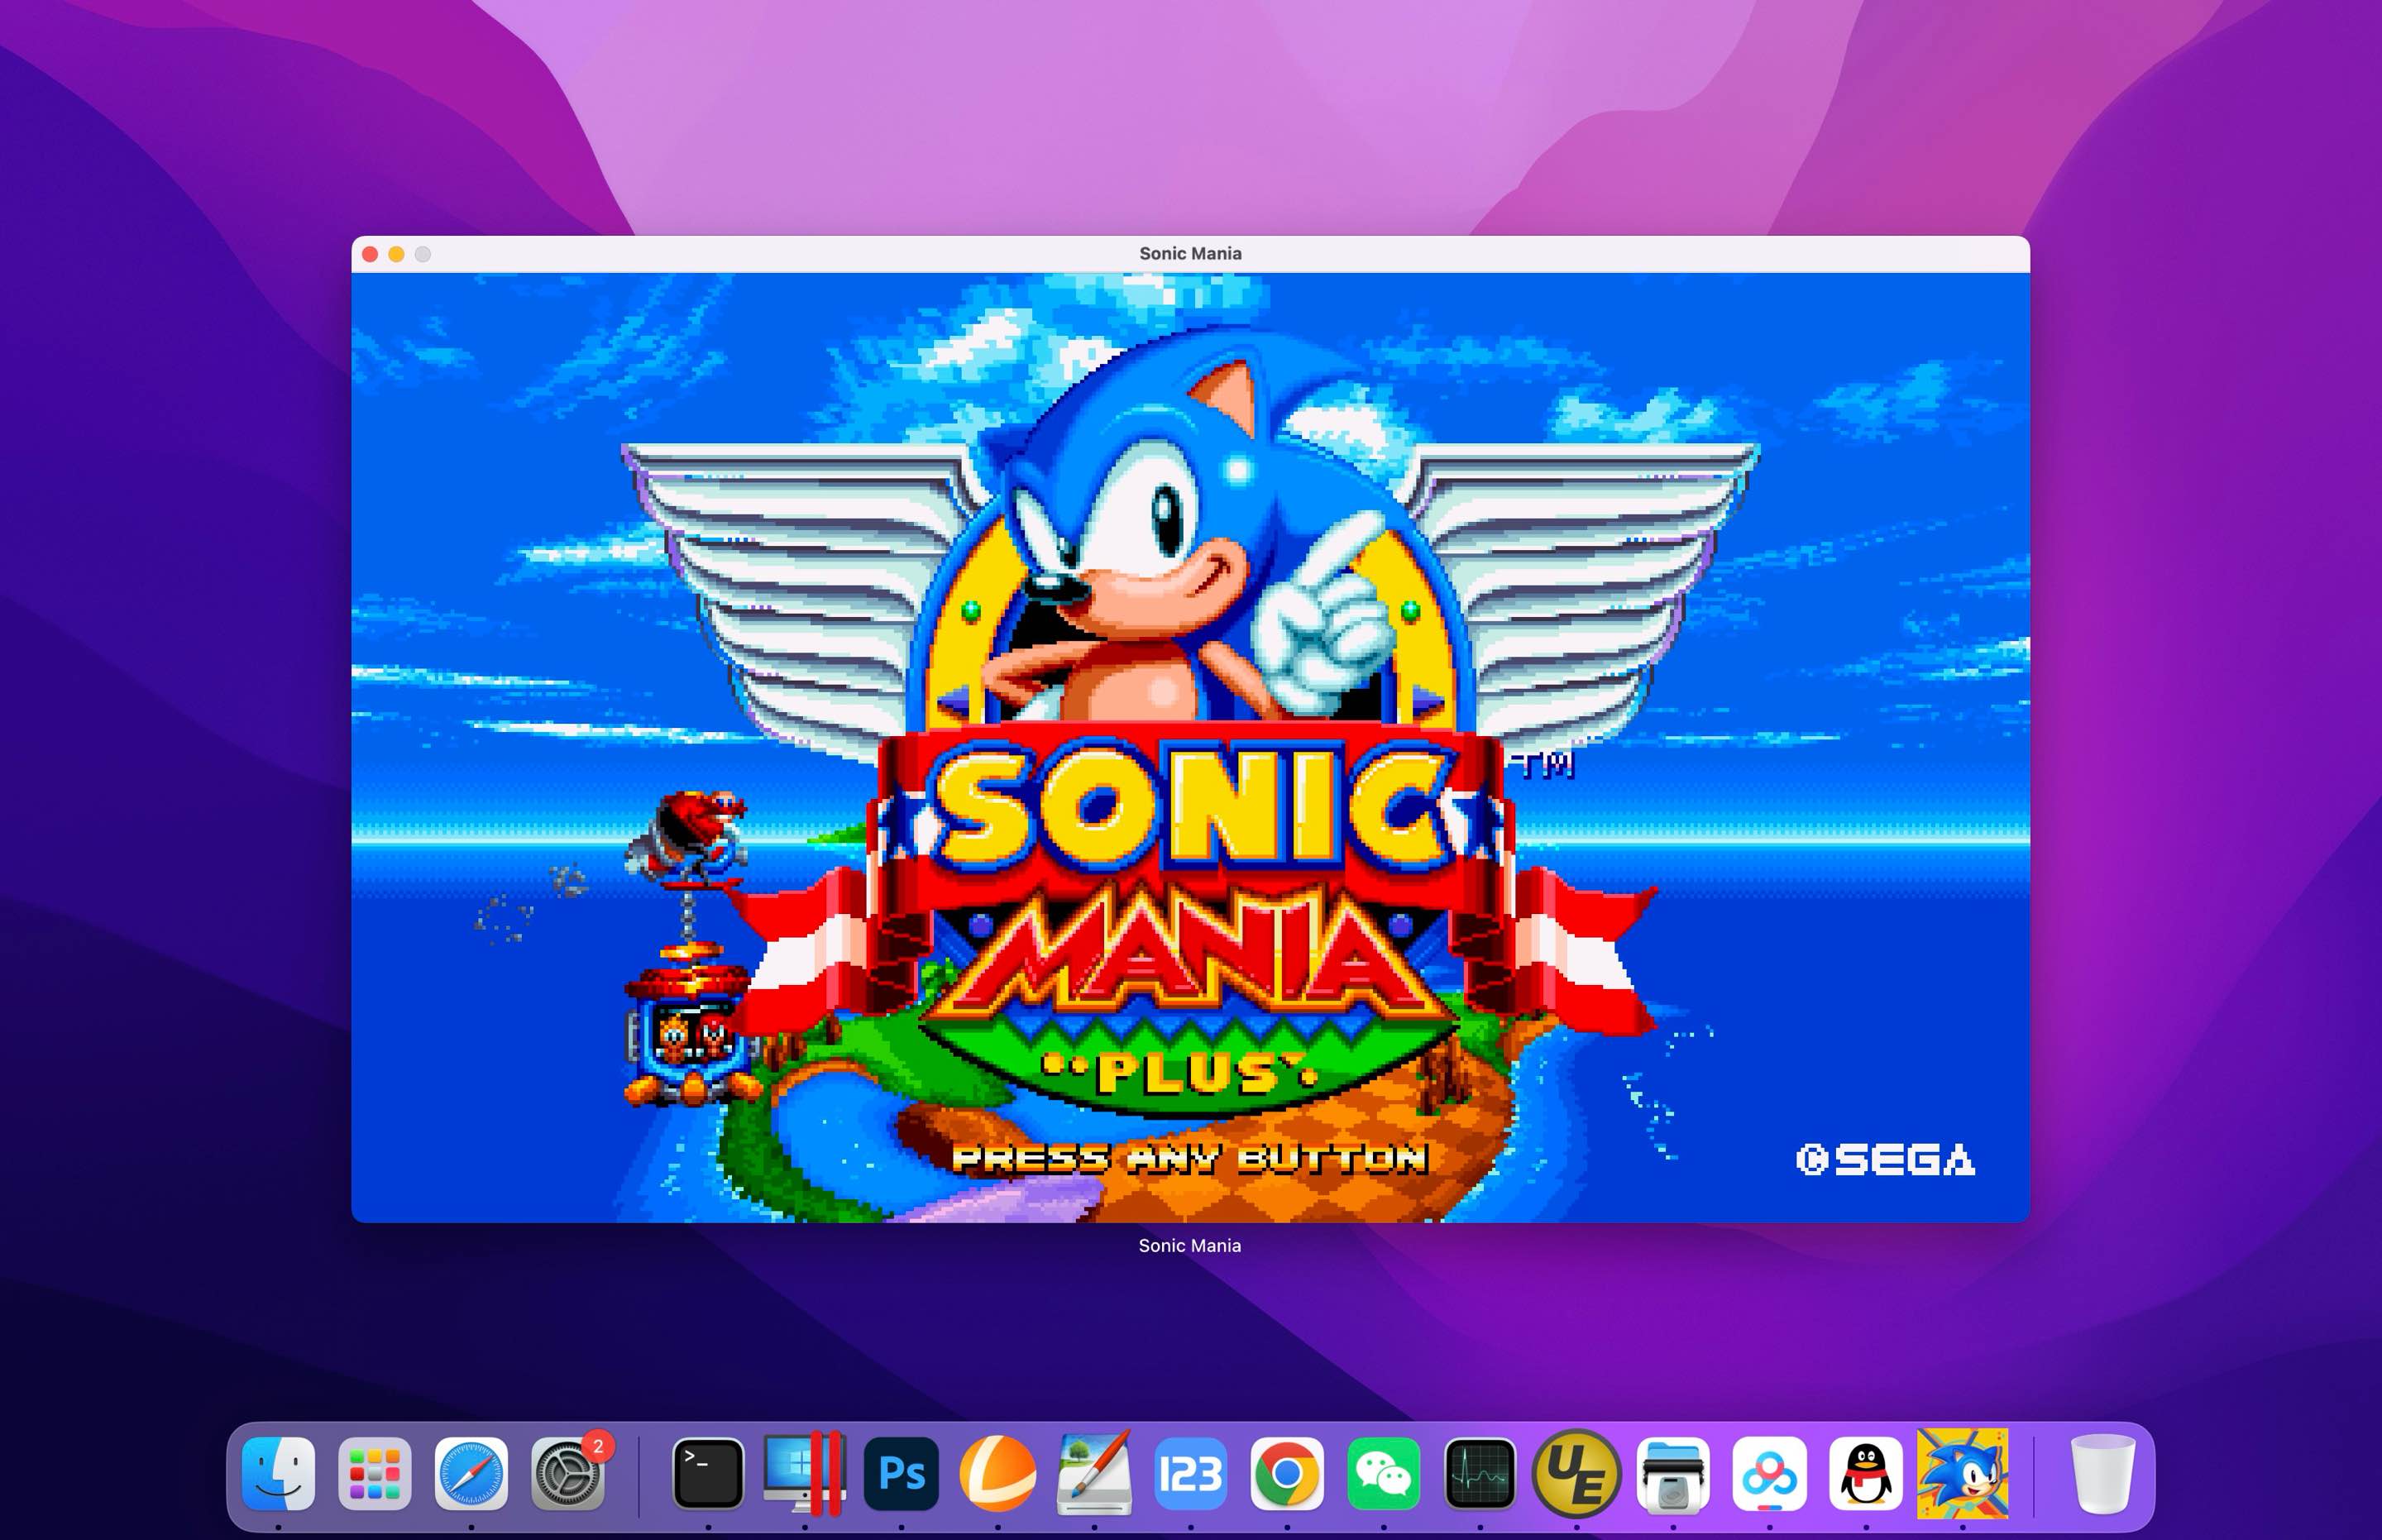Click PRESS ANY BUTTON prompt in game
This screenshot has height=1540, width=2382.
pos(1190,1159)
